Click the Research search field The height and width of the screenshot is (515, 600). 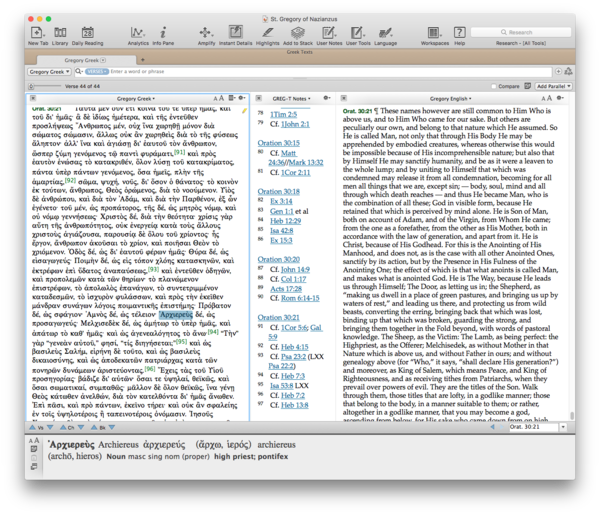tap(521, 32)
